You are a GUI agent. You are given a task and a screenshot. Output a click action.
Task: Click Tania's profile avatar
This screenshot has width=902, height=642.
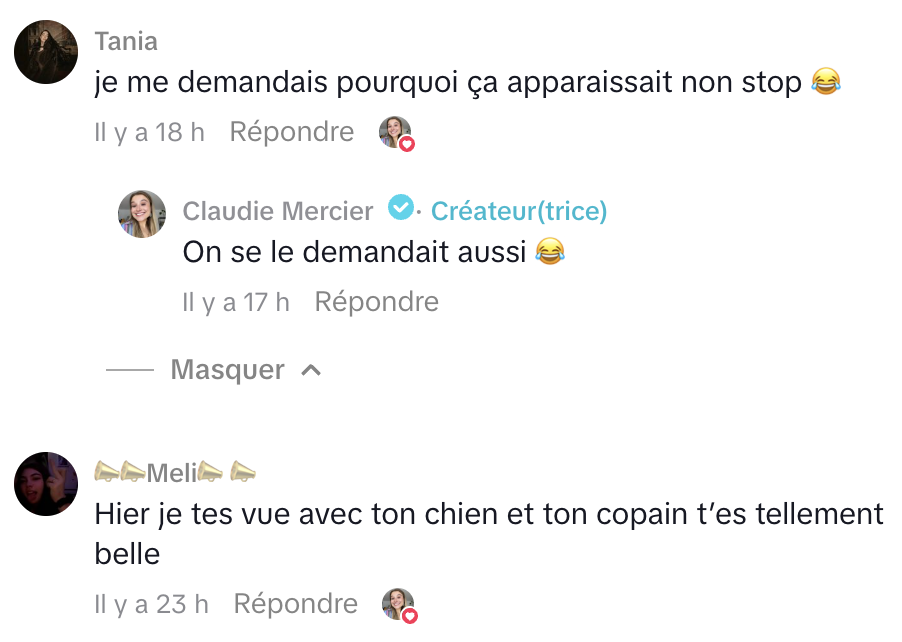pos(46,52)
